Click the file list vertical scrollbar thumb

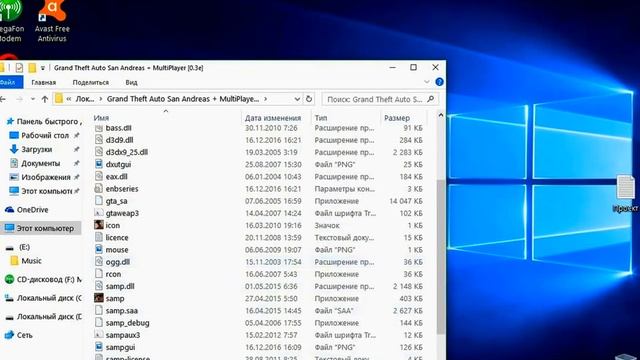pos(441,257)
